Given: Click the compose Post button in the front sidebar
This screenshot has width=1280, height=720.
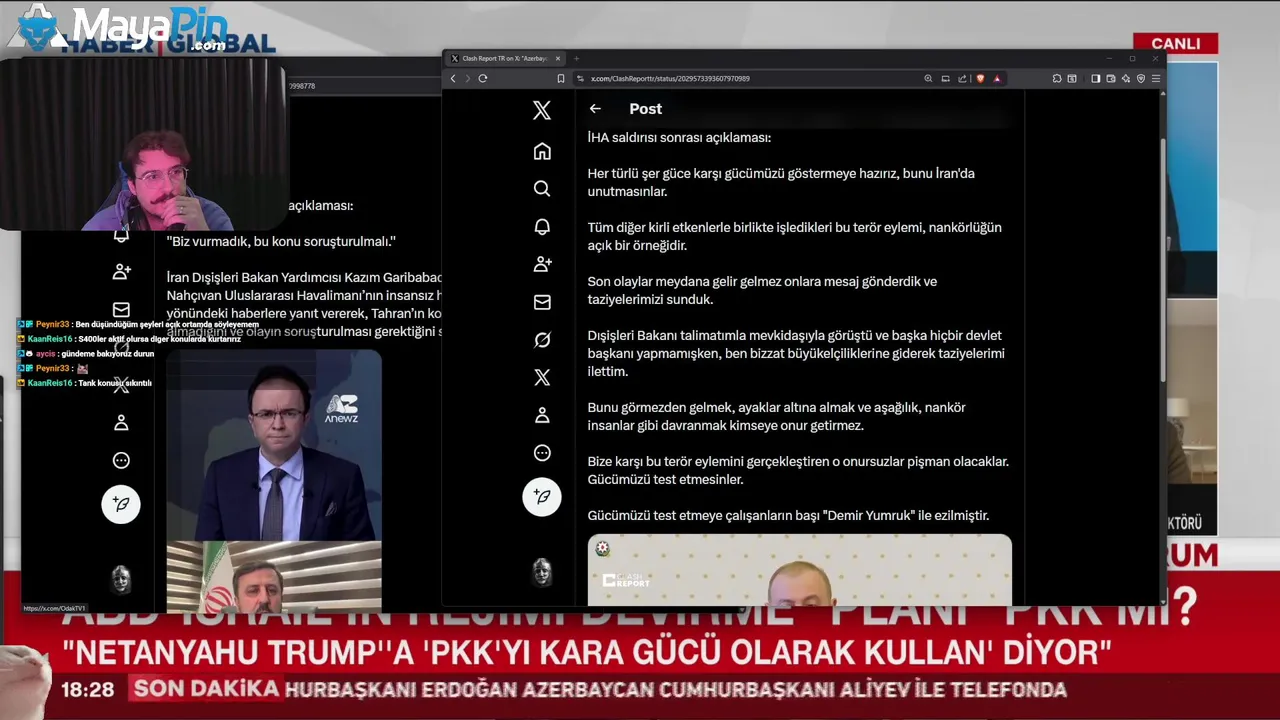Looking at the screenshot, I should click(x=542, y=496).
